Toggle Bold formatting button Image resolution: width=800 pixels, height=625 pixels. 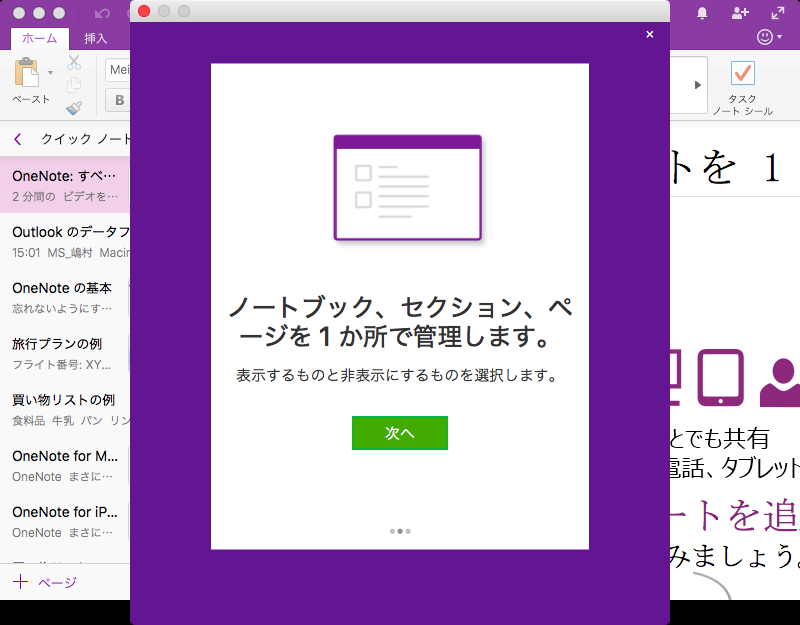(118, 100)
